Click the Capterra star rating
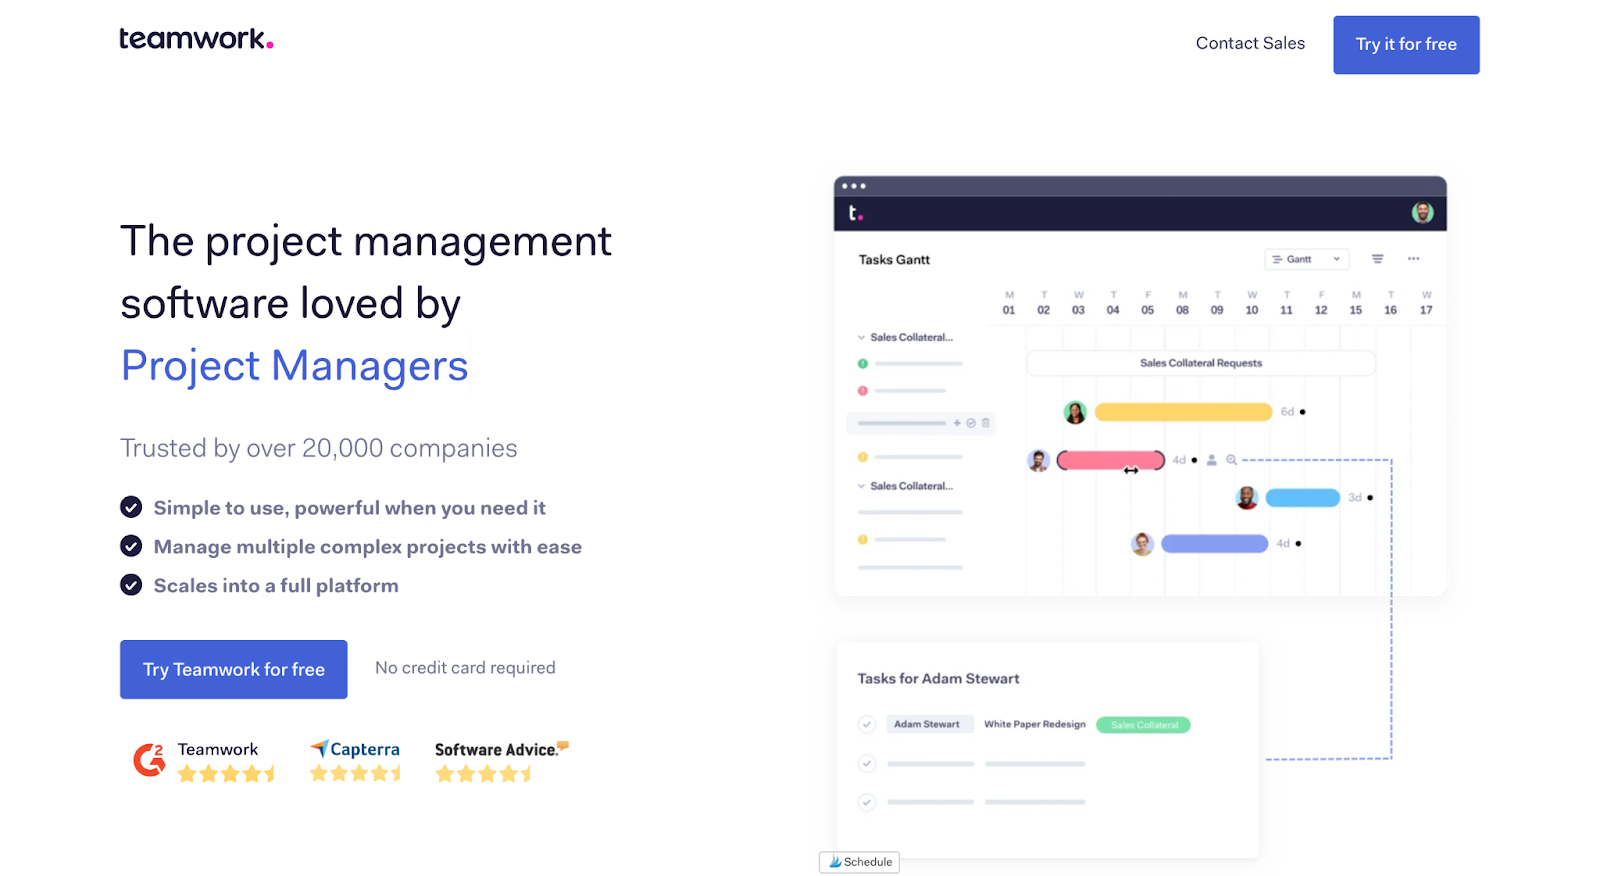1600x876 pixels. 355,774
